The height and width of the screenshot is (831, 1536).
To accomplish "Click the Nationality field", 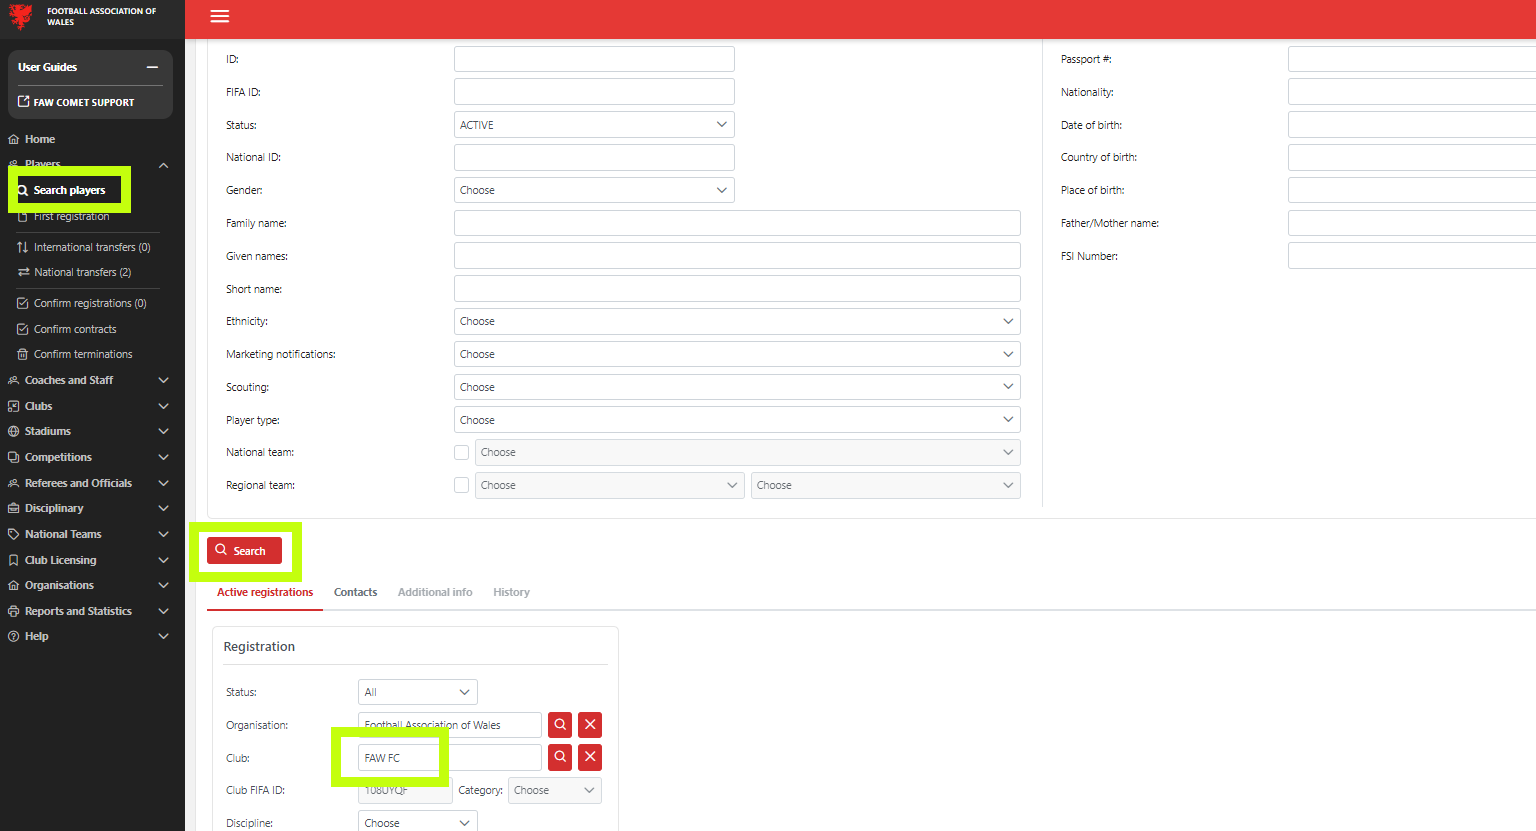I will pos(1412,92).
